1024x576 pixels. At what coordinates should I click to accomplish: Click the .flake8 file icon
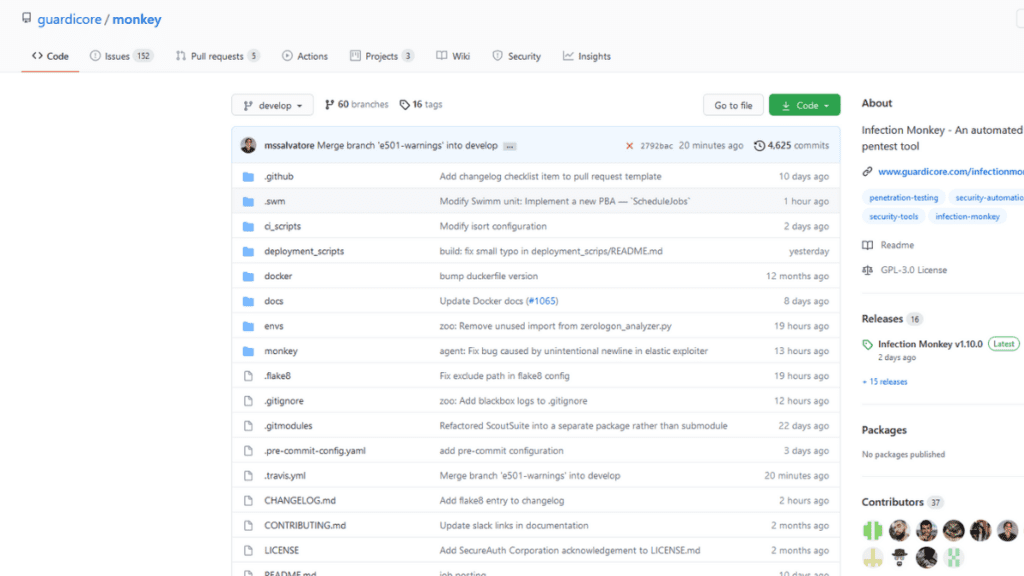[248, 376]
